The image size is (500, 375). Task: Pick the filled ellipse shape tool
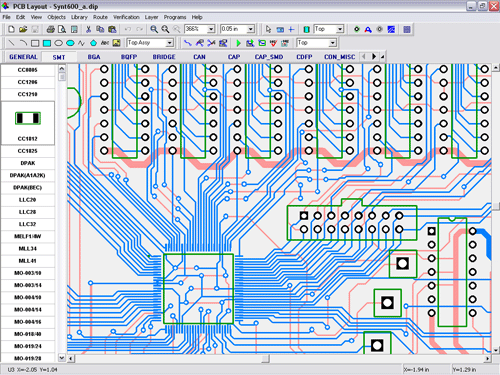[70, 43]
